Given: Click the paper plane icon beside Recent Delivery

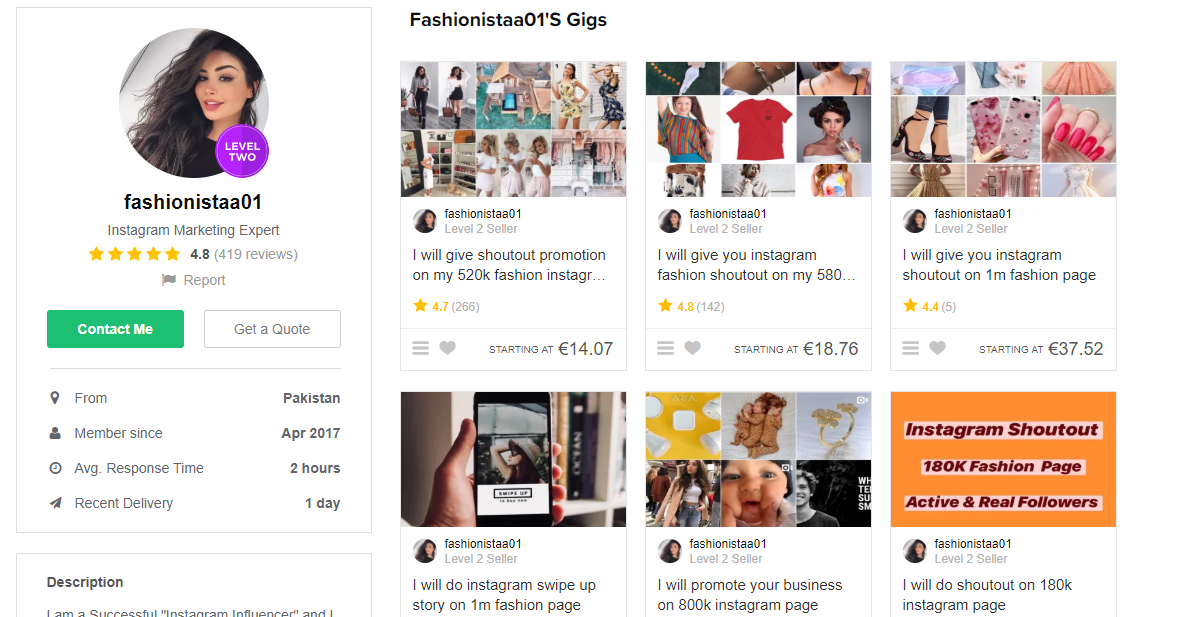Looking at the screenshot, I should coord(55,503).
